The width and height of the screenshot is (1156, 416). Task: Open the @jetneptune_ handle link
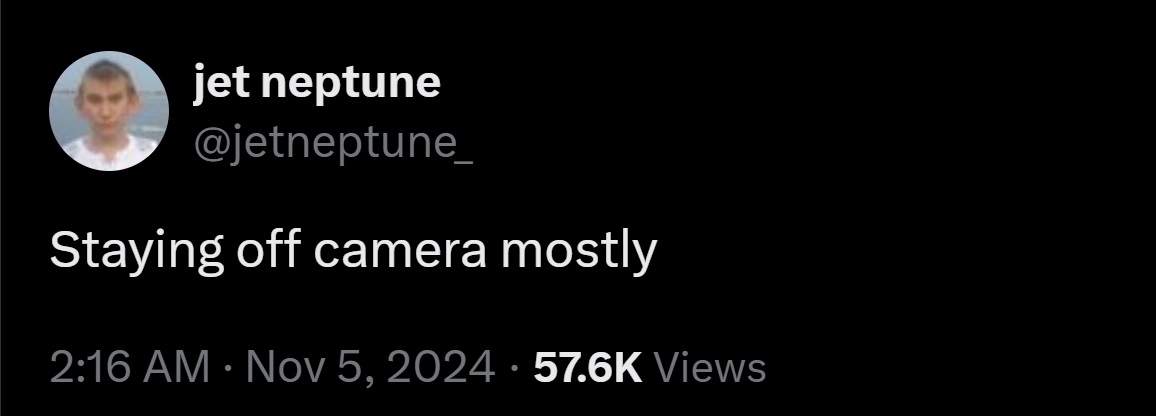(x=333, y=142)
